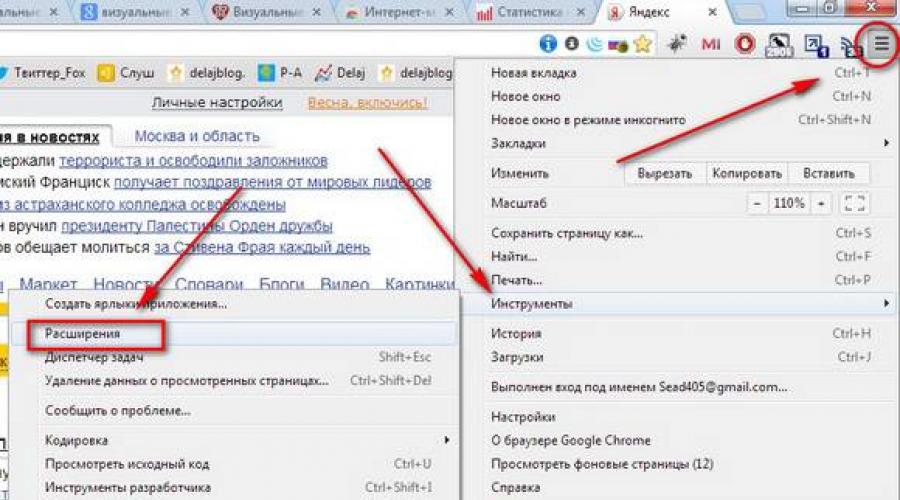Click the Вырезать button
The image size is (900, 500).
[664, 173]
